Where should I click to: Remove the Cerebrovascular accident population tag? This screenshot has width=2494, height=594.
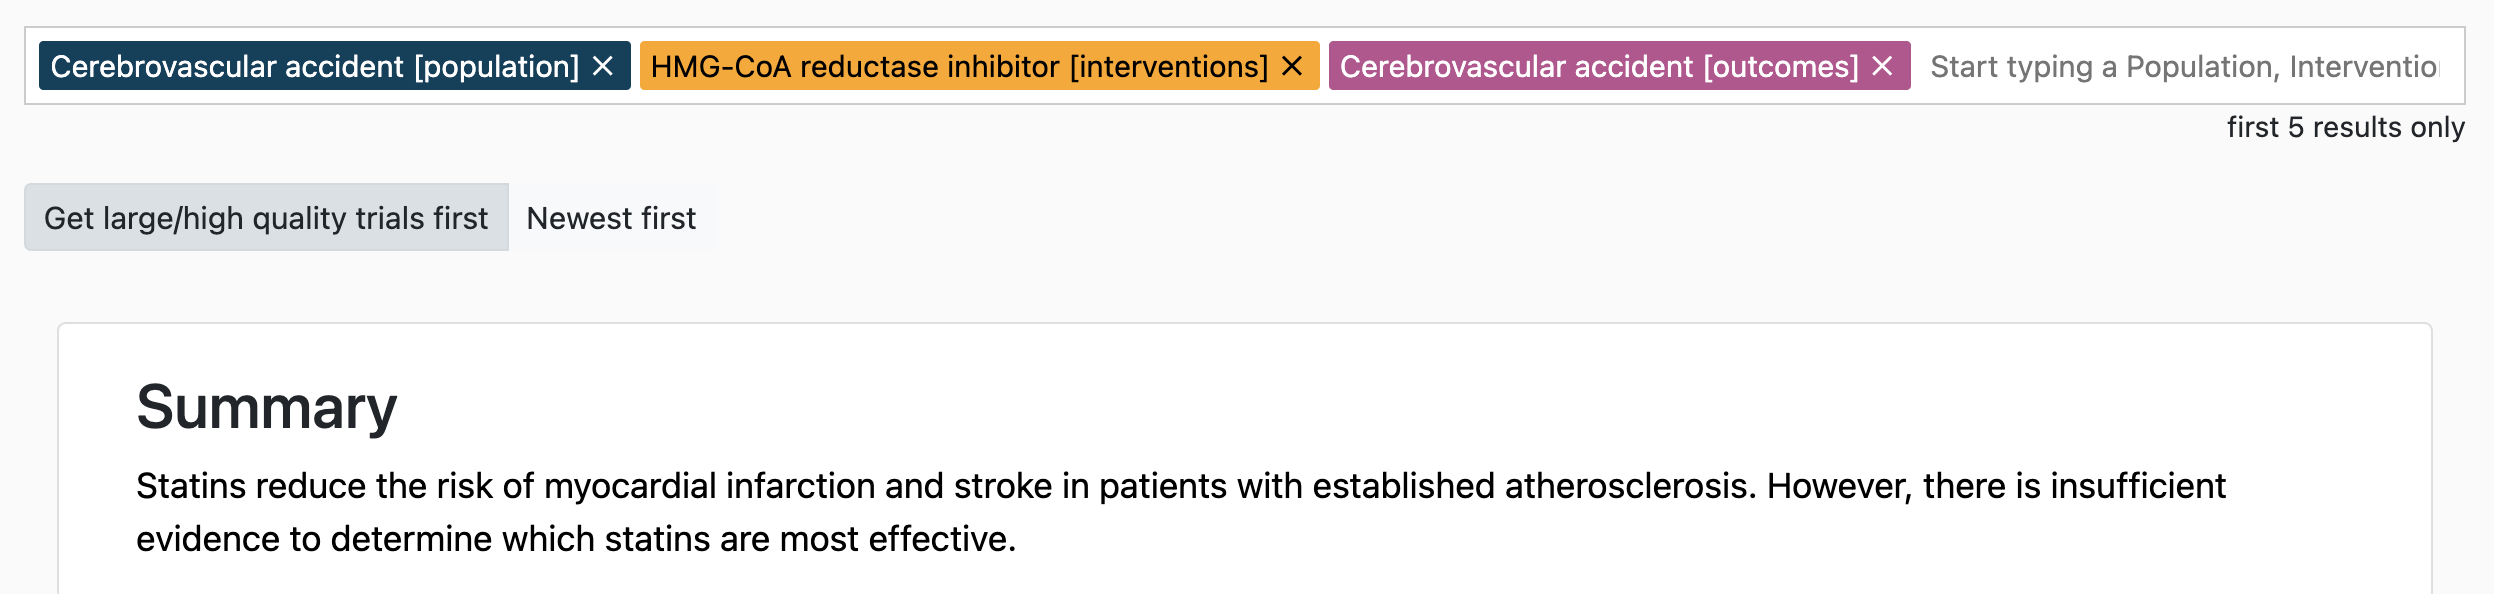(x=603, y=66)
